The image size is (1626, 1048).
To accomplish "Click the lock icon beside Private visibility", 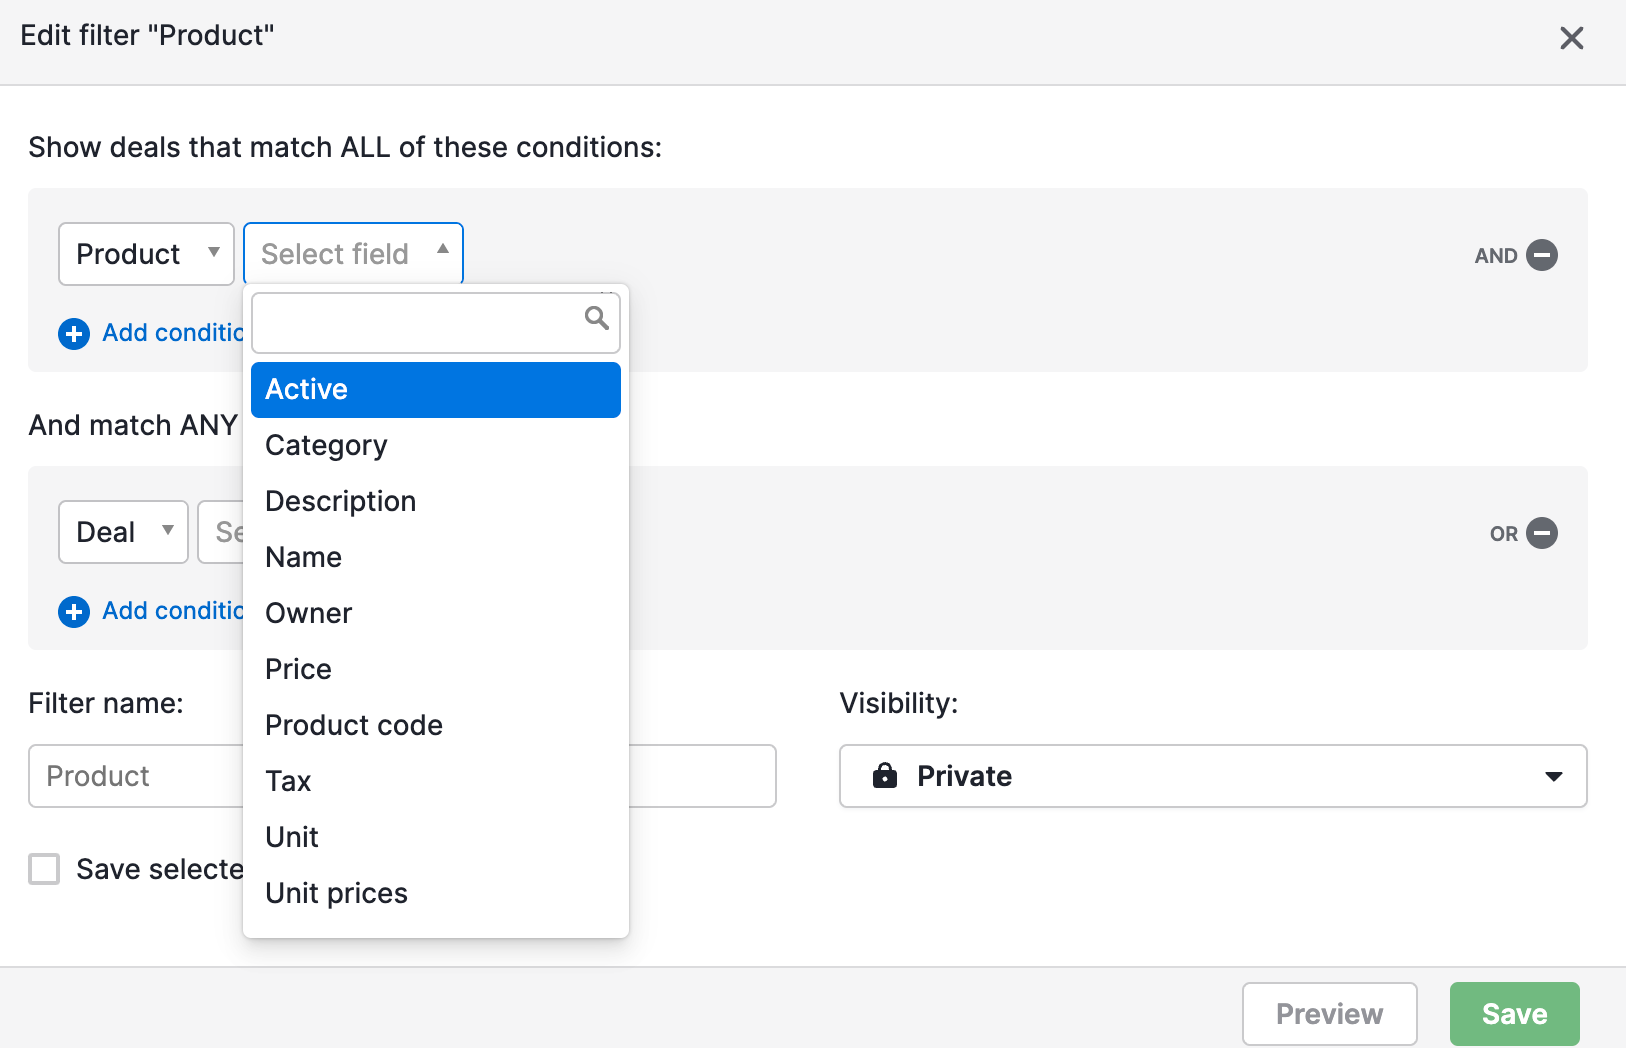I will pyautogui.click(x=886, y=775).
